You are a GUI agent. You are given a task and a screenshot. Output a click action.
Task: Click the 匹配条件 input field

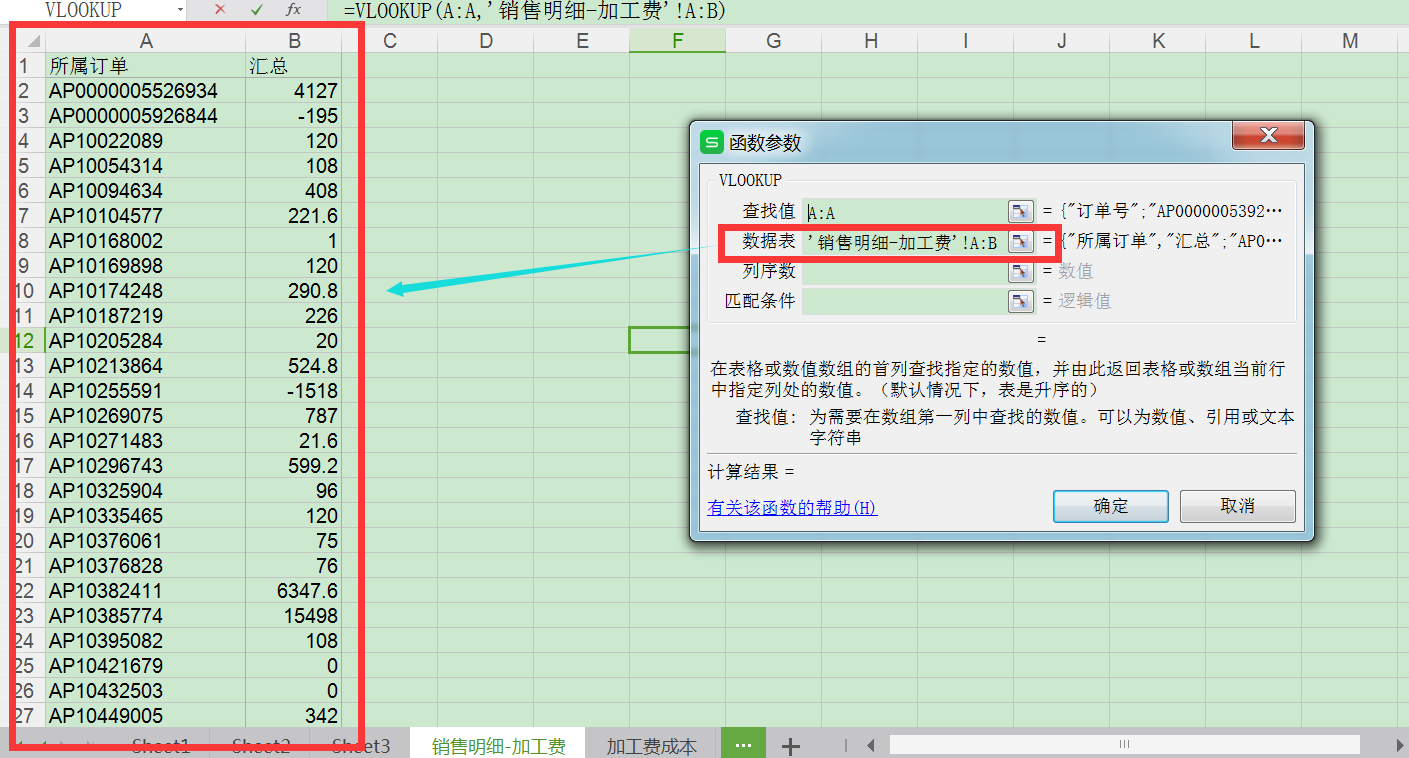pyautogui.click(x=905, y=301)
